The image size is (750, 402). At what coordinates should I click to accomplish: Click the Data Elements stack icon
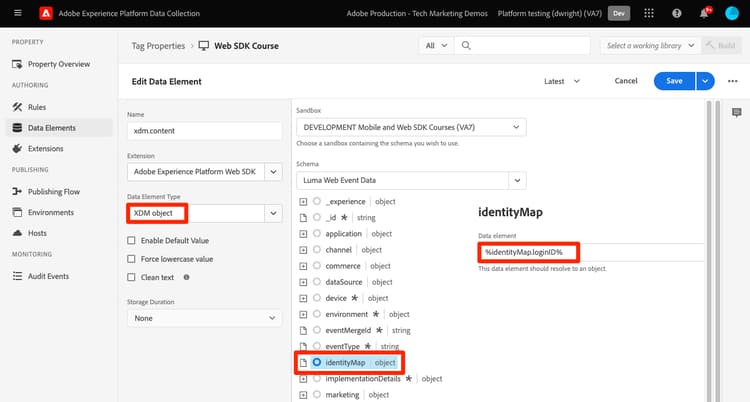(17, 128)
